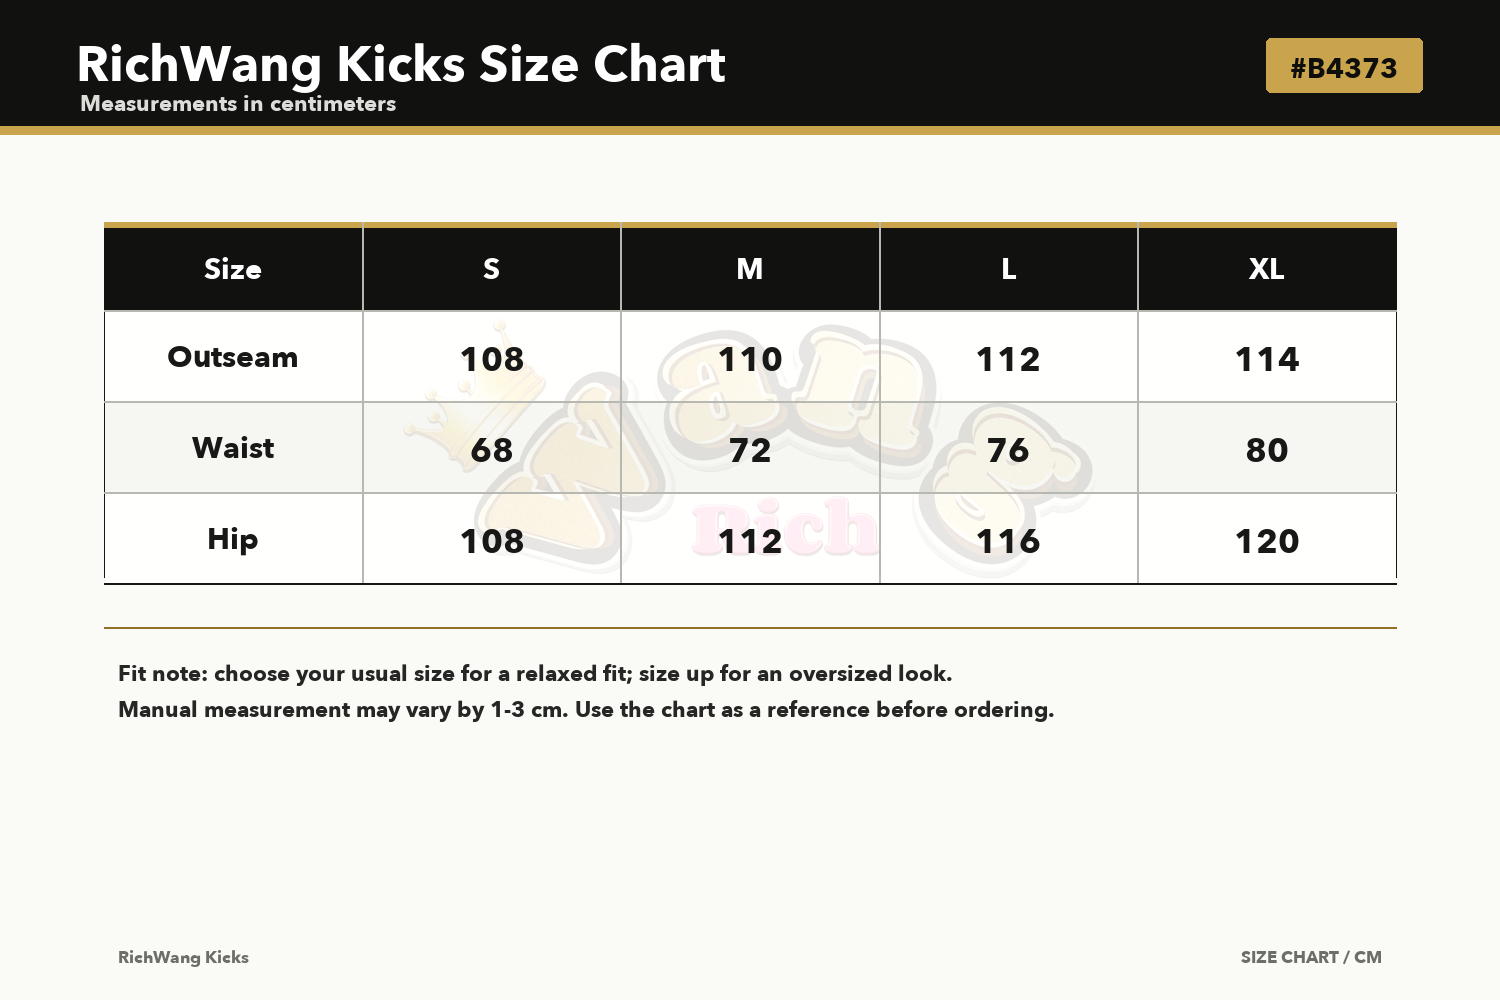
Task: Click the #B4373 product code badge
Action: click(x=1344, y=66)
